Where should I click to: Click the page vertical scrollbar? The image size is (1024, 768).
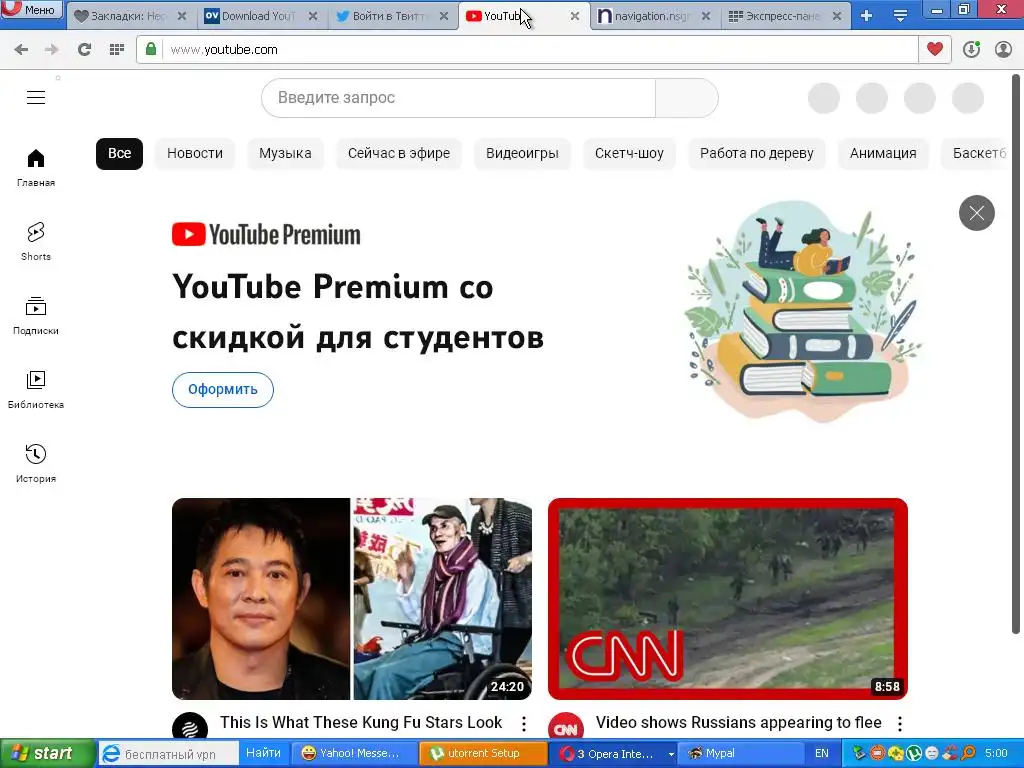click(1016, 353)
